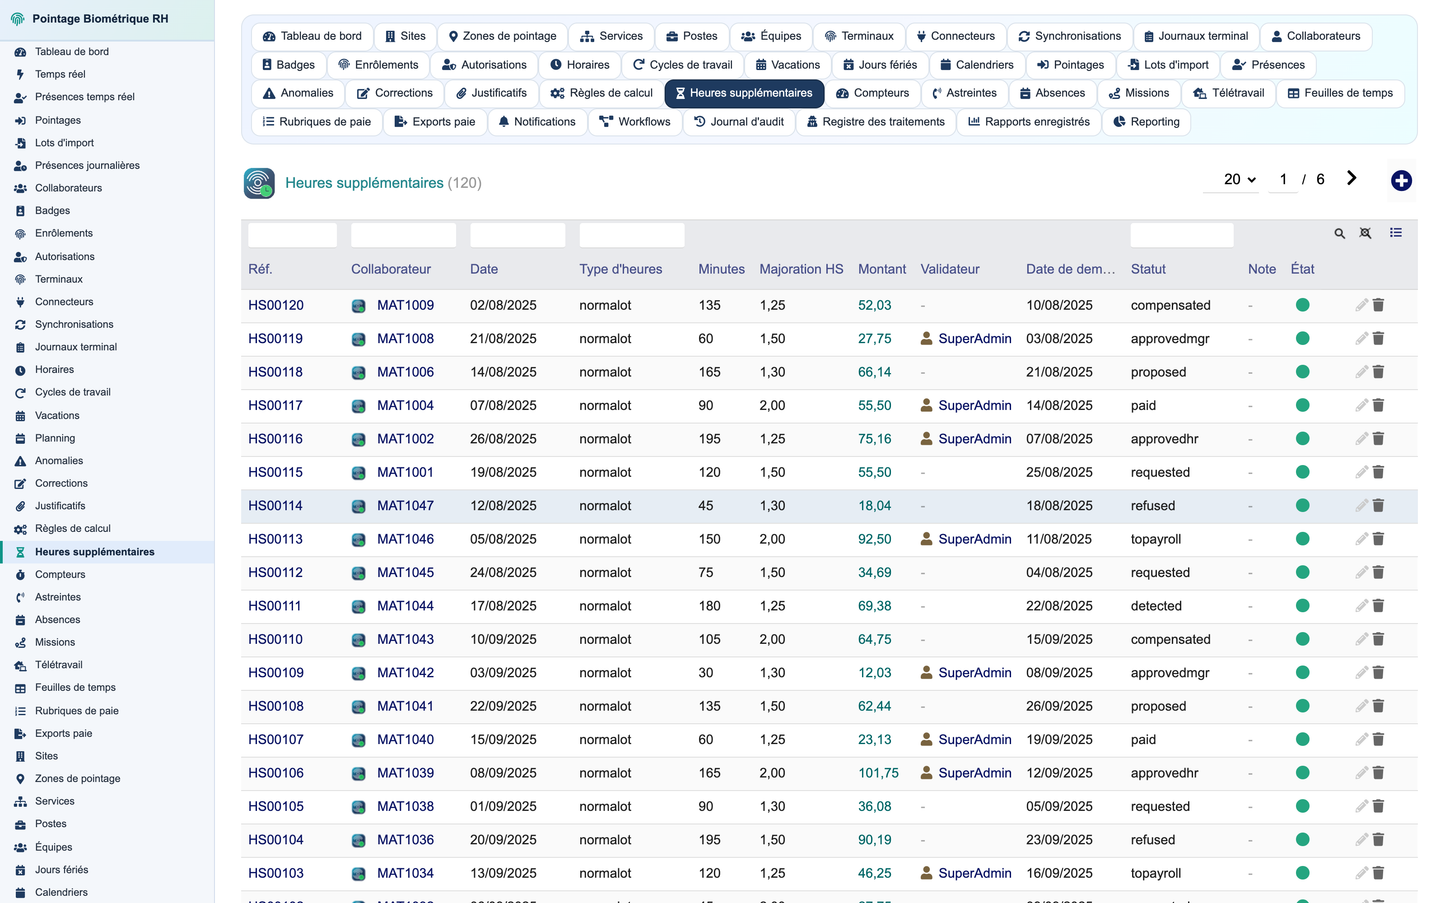Open Règles de calcul tab
1445x903 pixels.
pyautogui.click(x=602, y=93)
